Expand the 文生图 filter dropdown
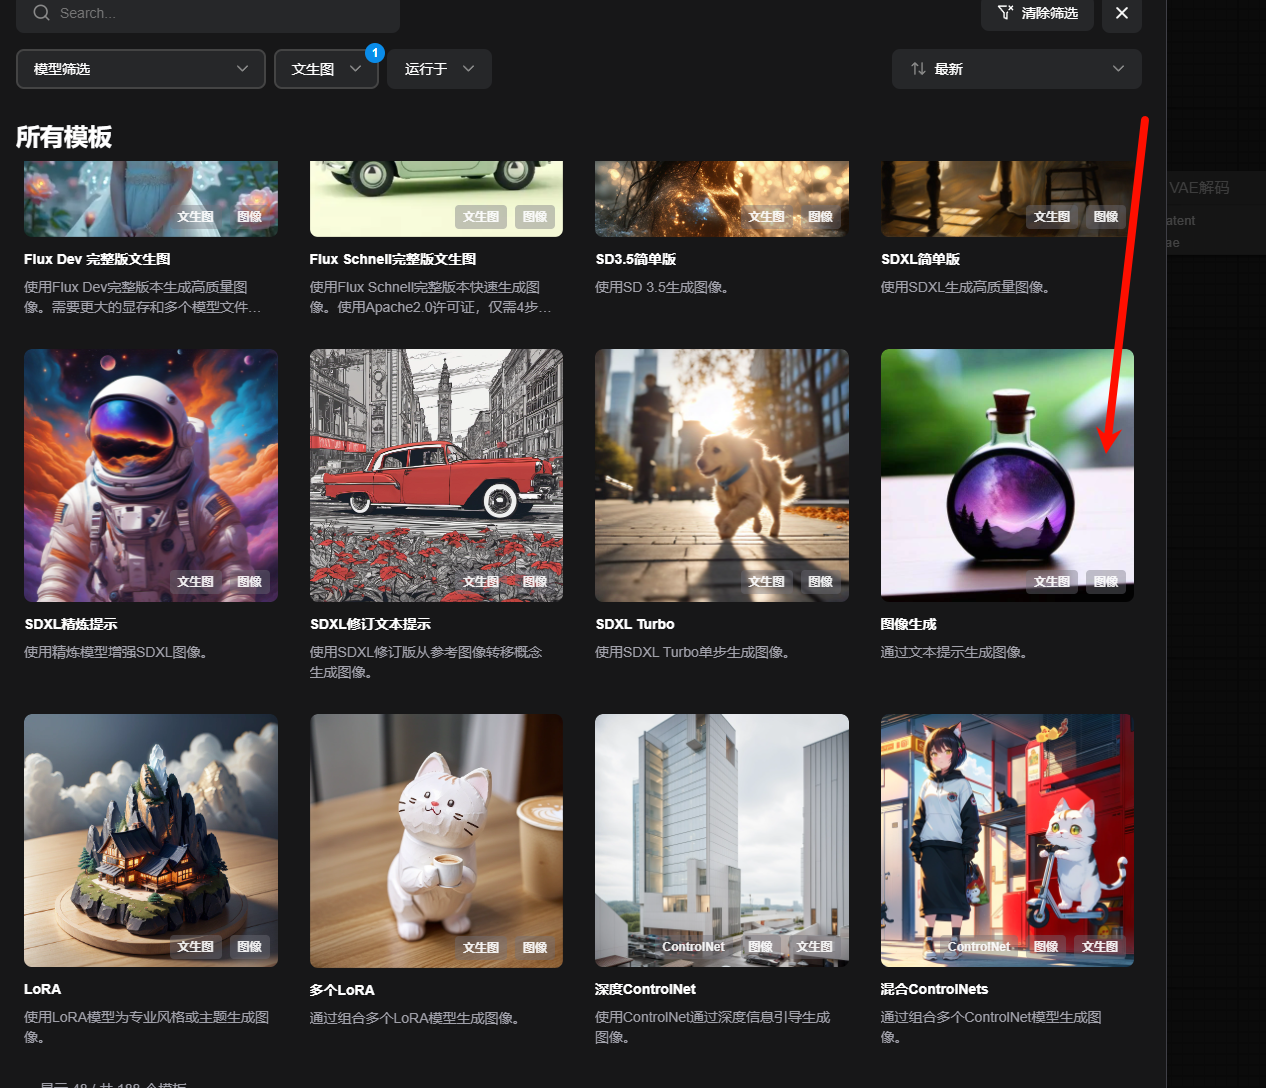 click(x=326, y=69)
